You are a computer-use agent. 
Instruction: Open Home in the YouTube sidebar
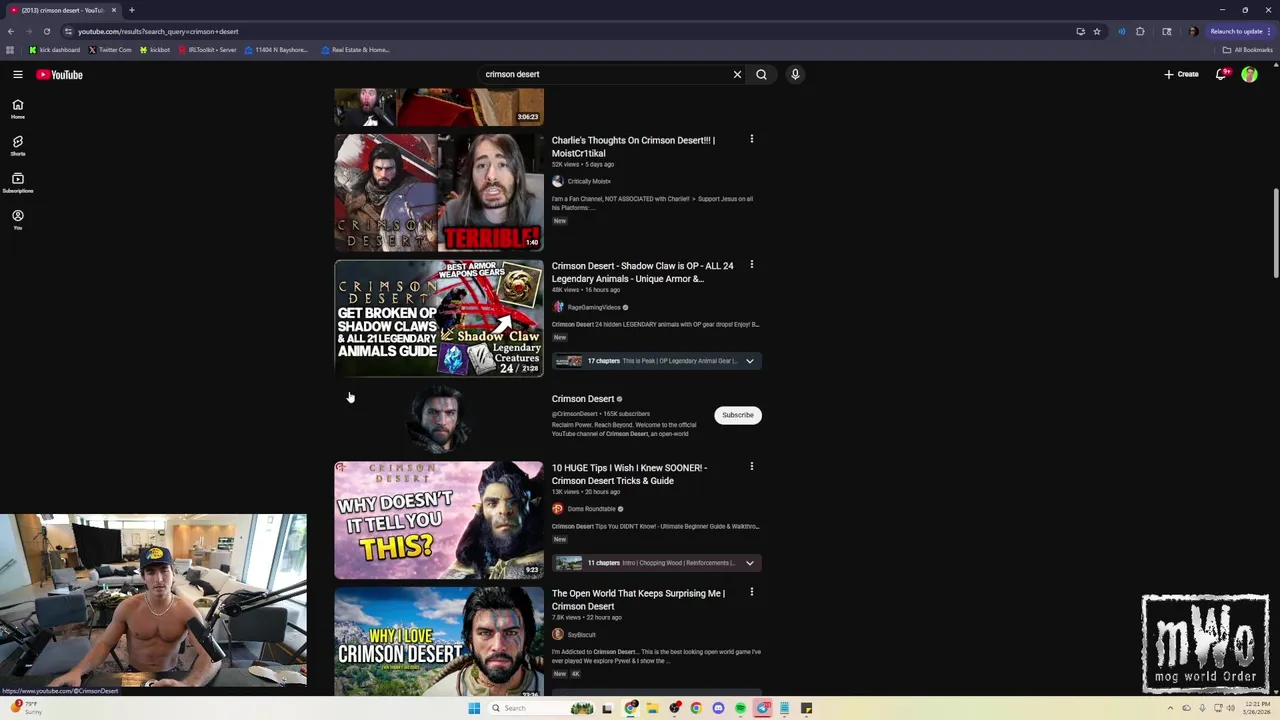18,109
